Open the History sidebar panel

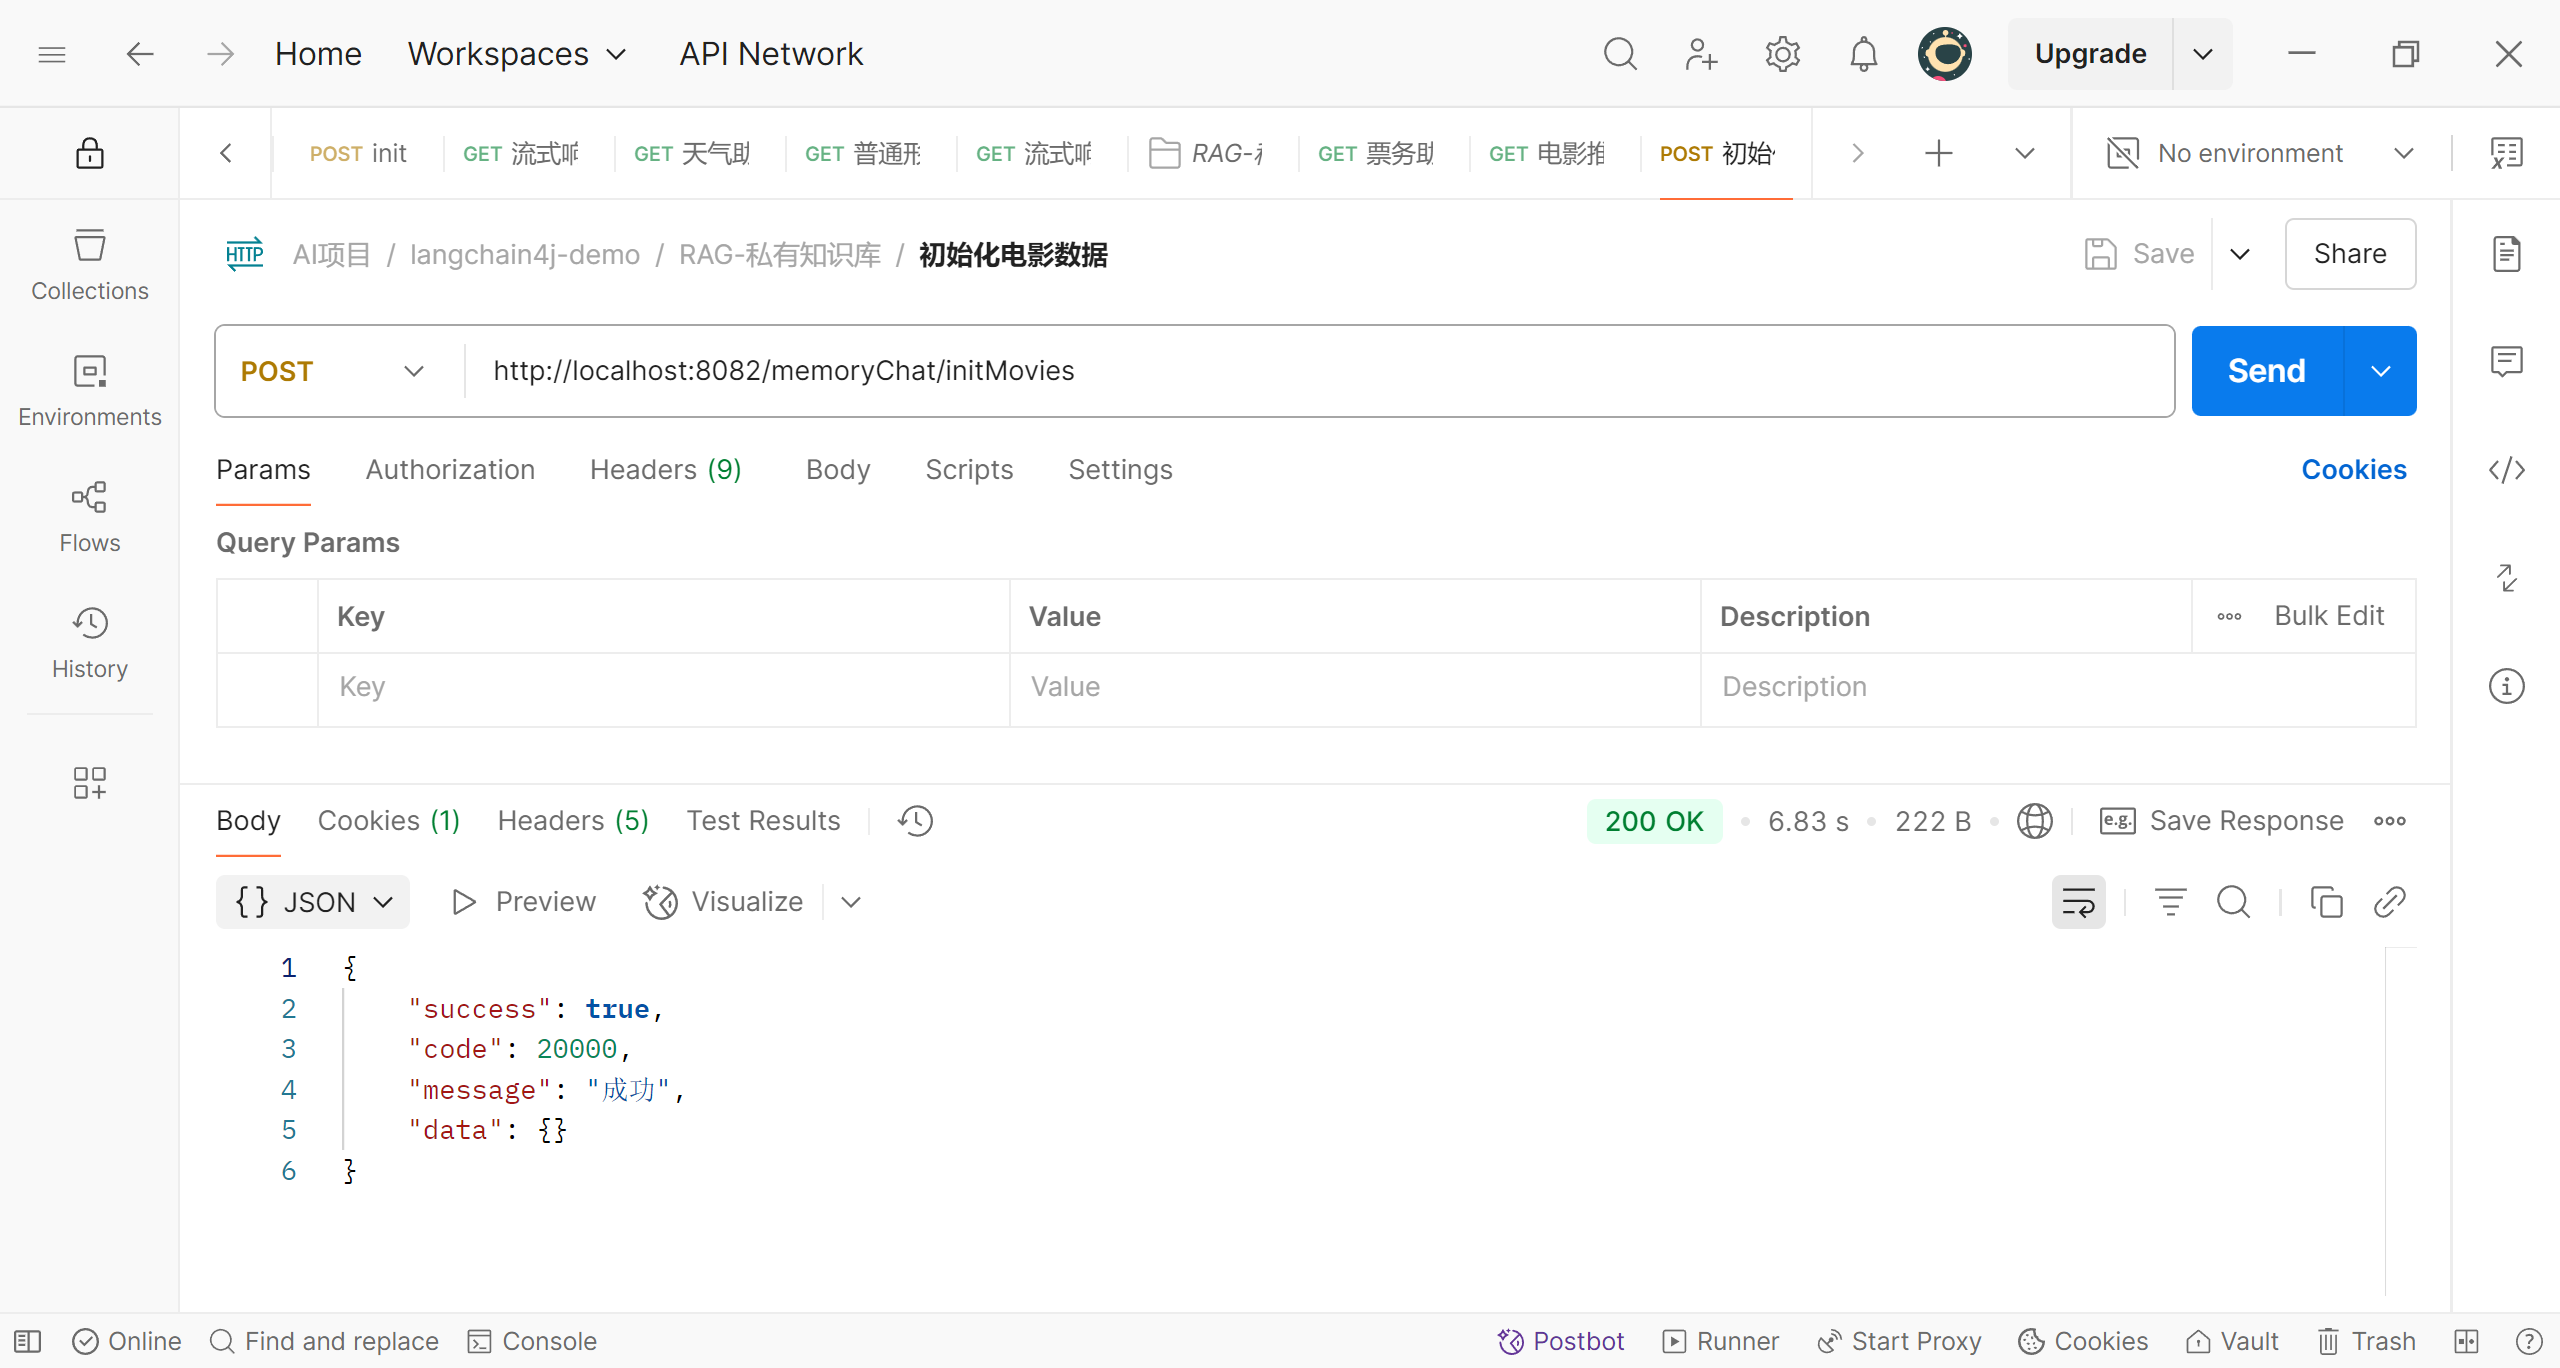click(x=89, y=643)
